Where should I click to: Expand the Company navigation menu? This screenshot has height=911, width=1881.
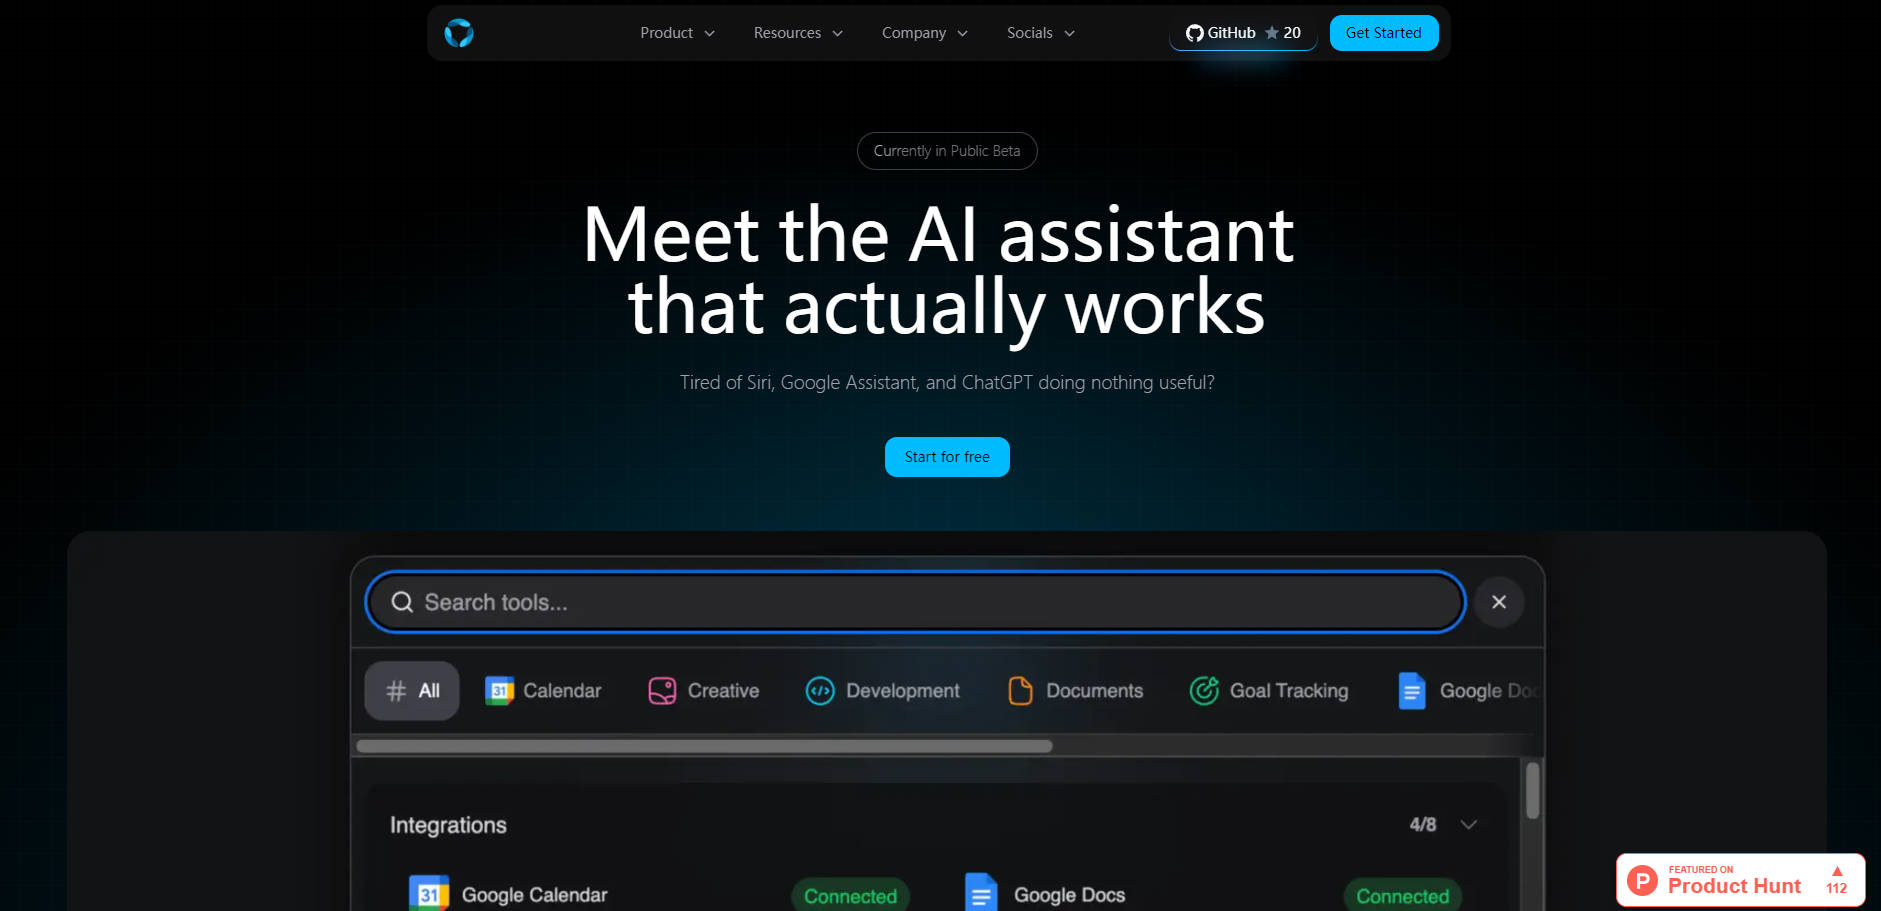(x=924, y=33)
